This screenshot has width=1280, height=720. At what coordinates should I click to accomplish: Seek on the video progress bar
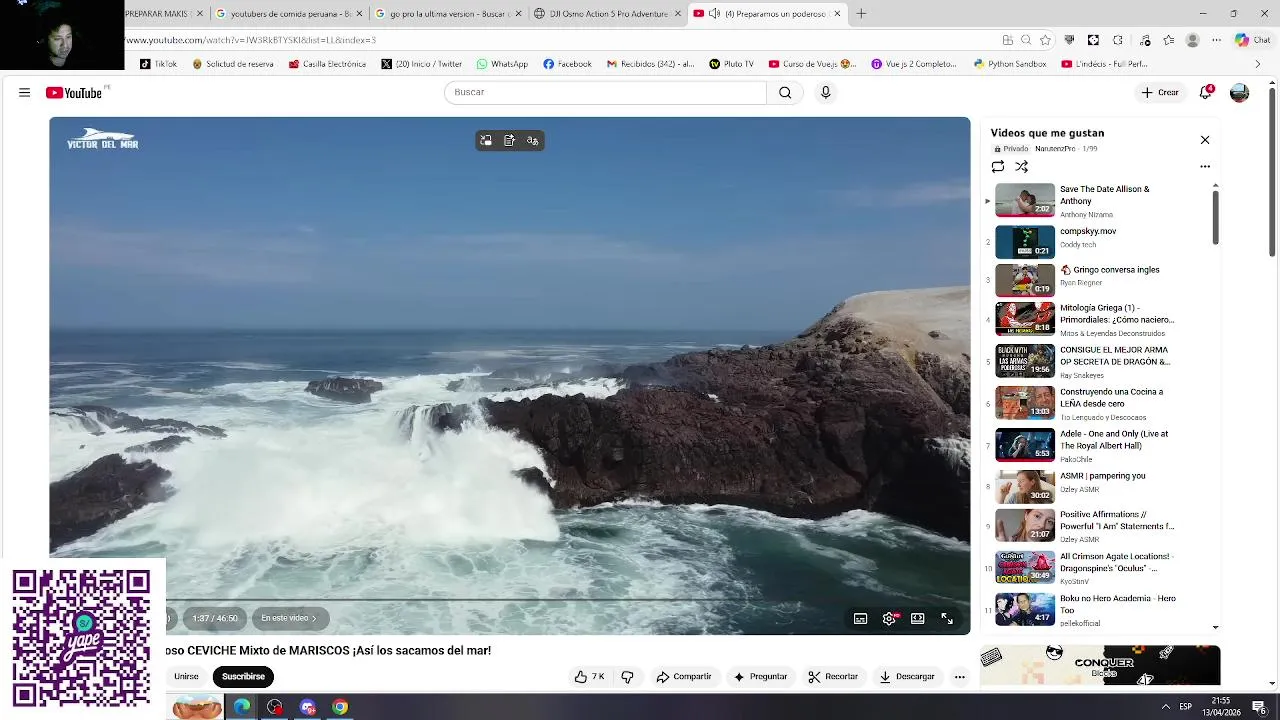coord(510,600)
